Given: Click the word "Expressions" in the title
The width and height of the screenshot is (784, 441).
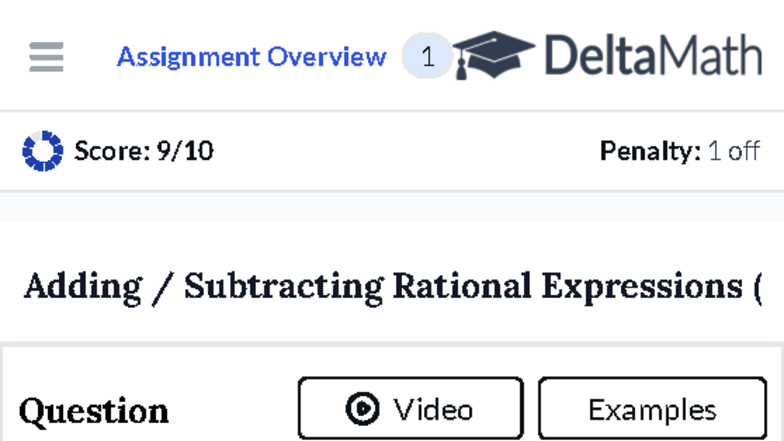Looking at the screenshot, I should pyautogui.click(x=639, y=286).
